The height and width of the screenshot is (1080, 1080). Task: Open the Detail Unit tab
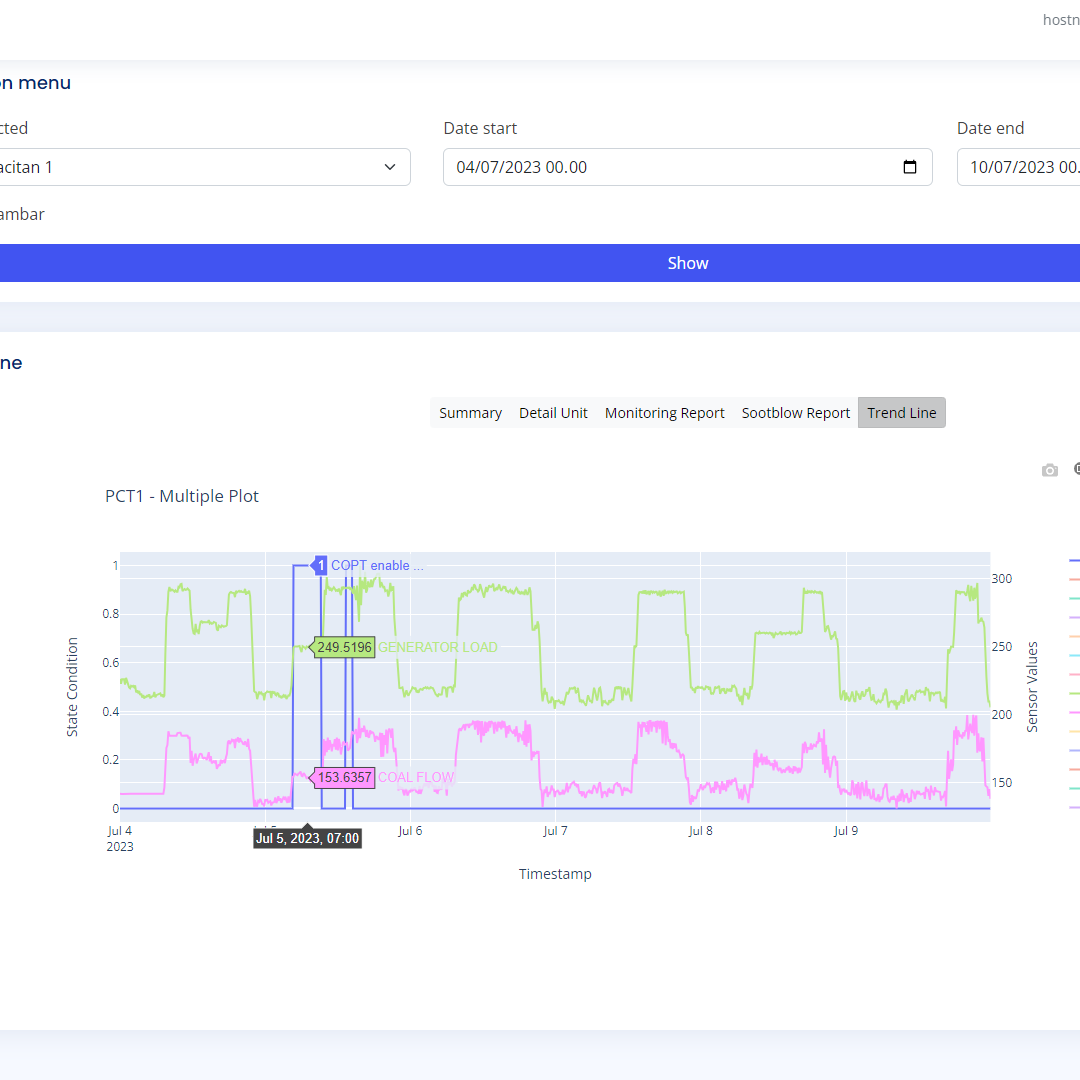553,413
